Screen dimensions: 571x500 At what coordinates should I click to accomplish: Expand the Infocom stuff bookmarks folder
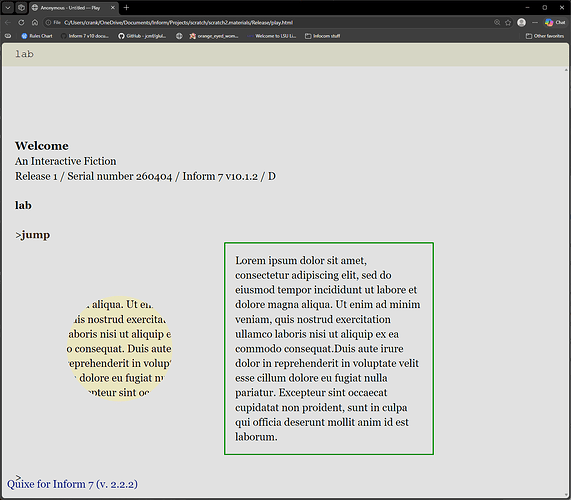pos(323,36)
